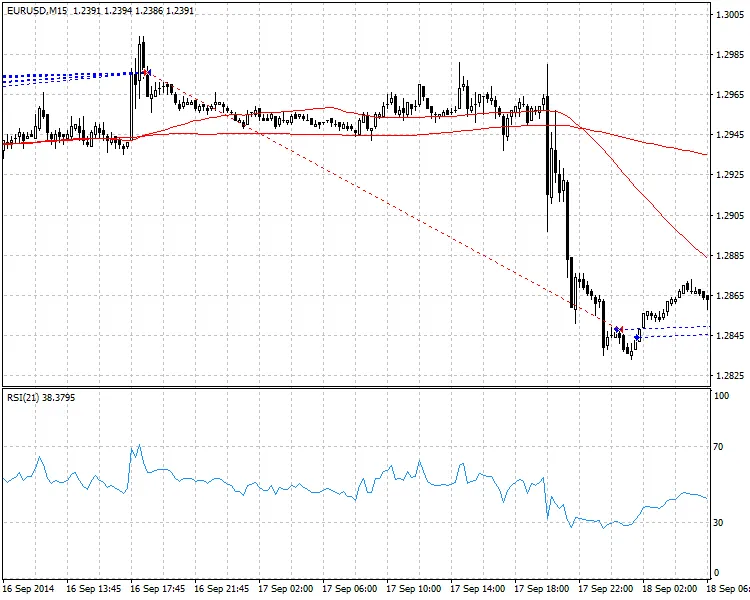Click the 16 Sep 2014 date label
Image resolution: width=750 pixels, height=600 pixels.
(27, 589)
